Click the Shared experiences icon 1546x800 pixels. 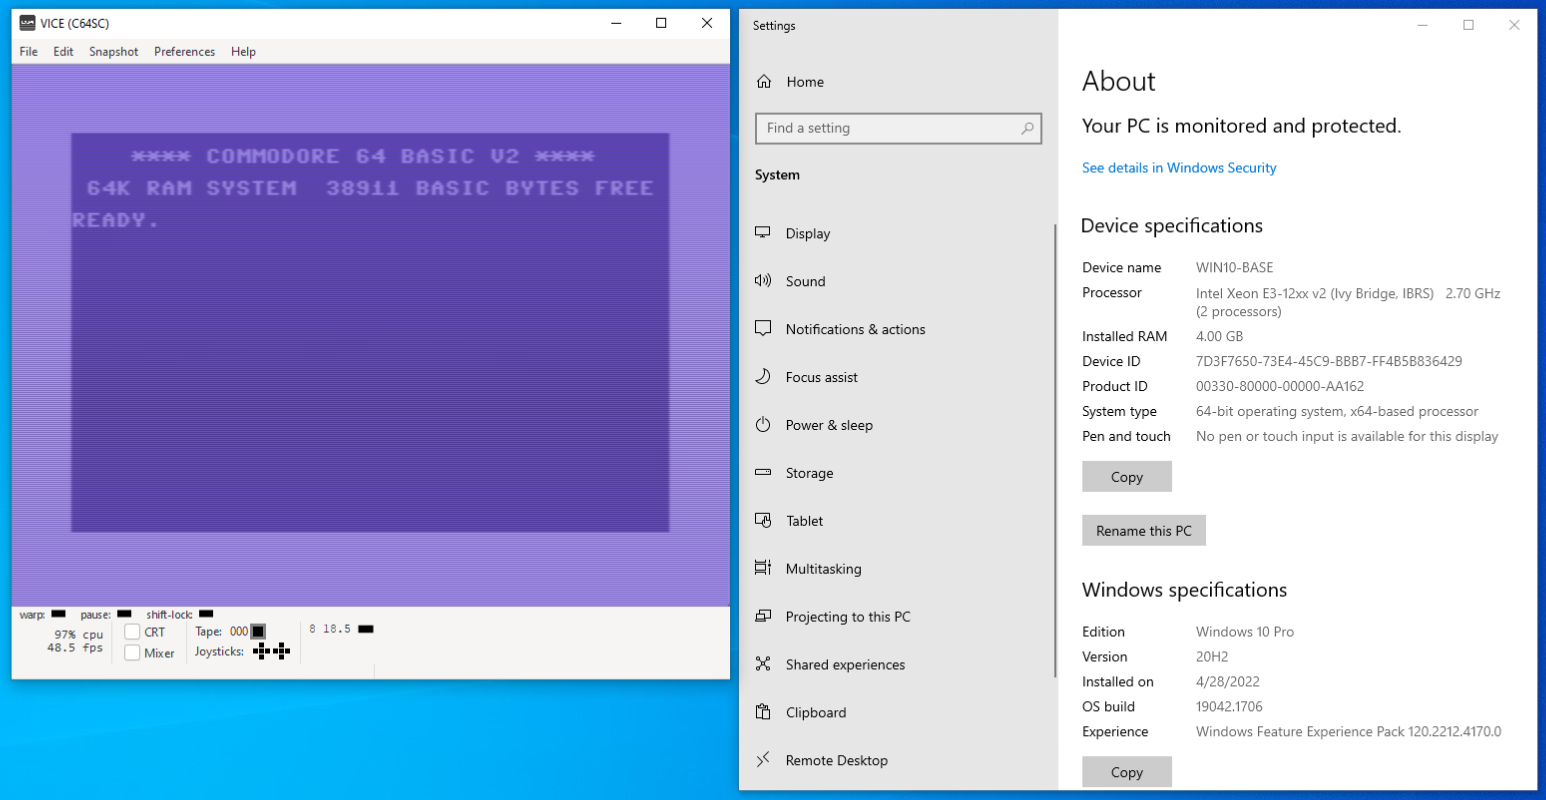pos(763,664)
